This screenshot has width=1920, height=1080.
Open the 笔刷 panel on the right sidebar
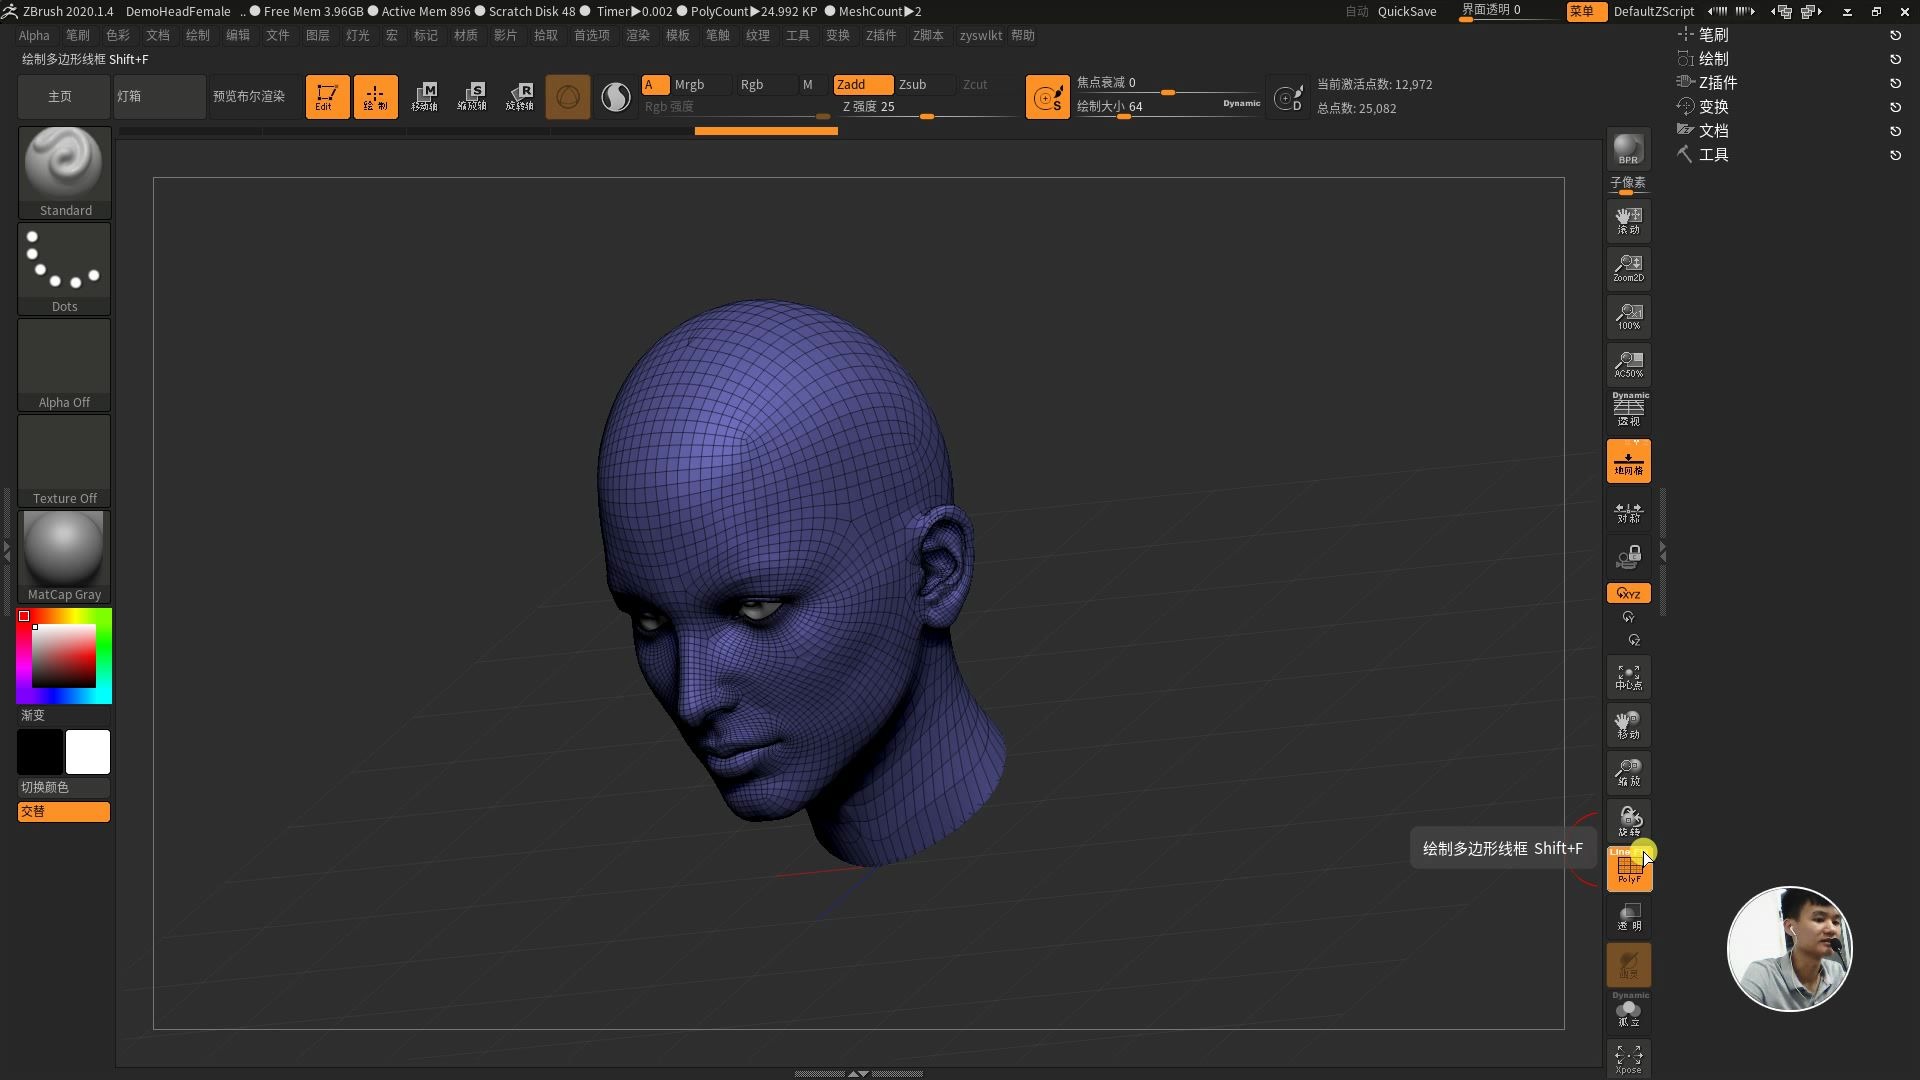pyautogui.click(x=1712, y=33)
